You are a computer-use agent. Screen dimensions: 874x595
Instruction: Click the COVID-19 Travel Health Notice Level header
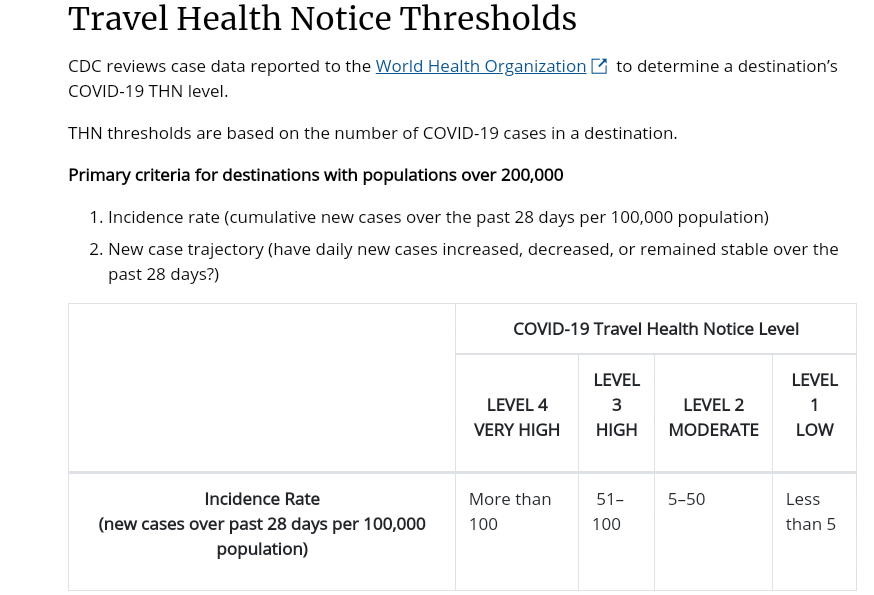[x=655, y=328]
